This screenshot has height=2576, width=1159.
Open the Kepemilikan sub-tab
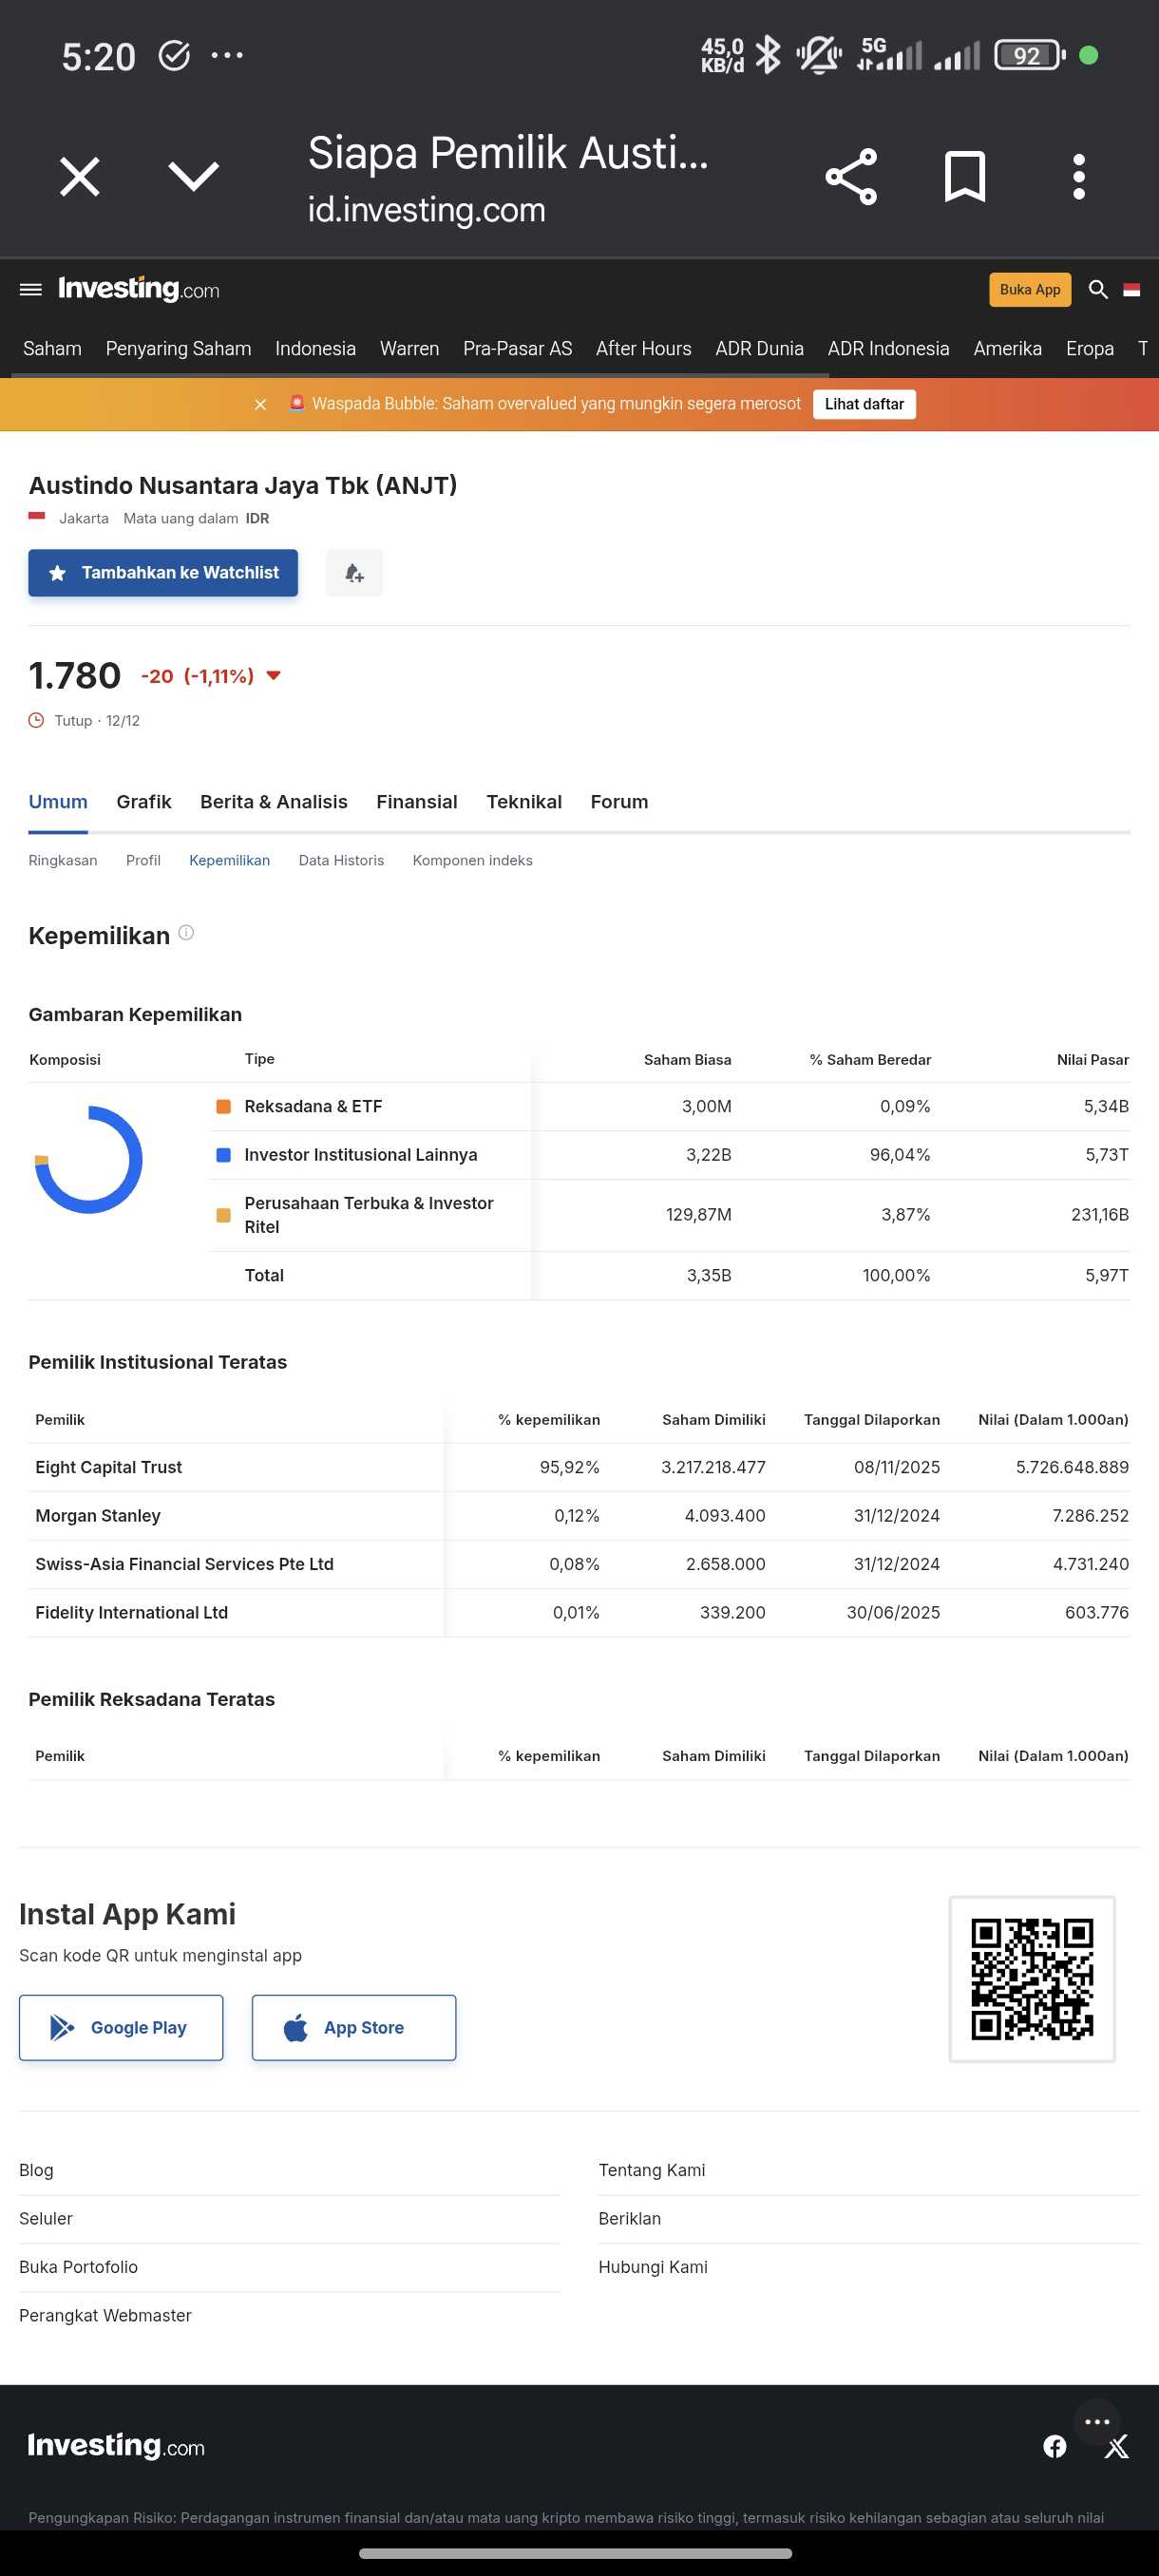pyautogui.click(x=229, y=860)
